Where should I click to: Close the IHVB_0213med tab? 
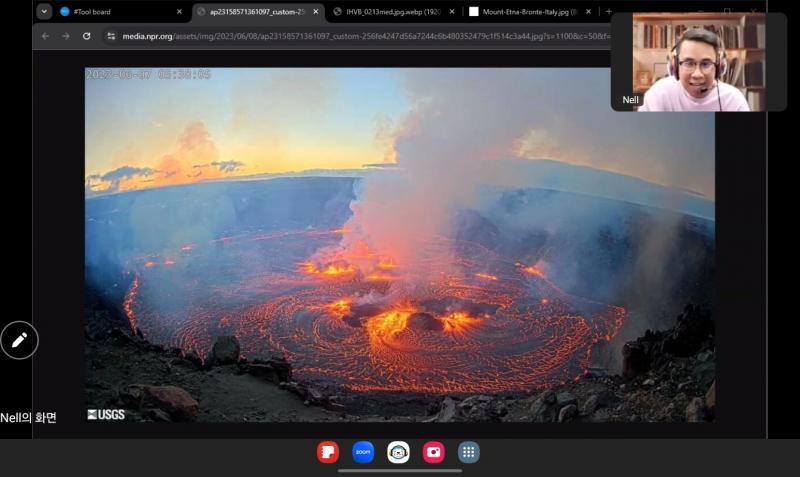(x=450, y=12)
